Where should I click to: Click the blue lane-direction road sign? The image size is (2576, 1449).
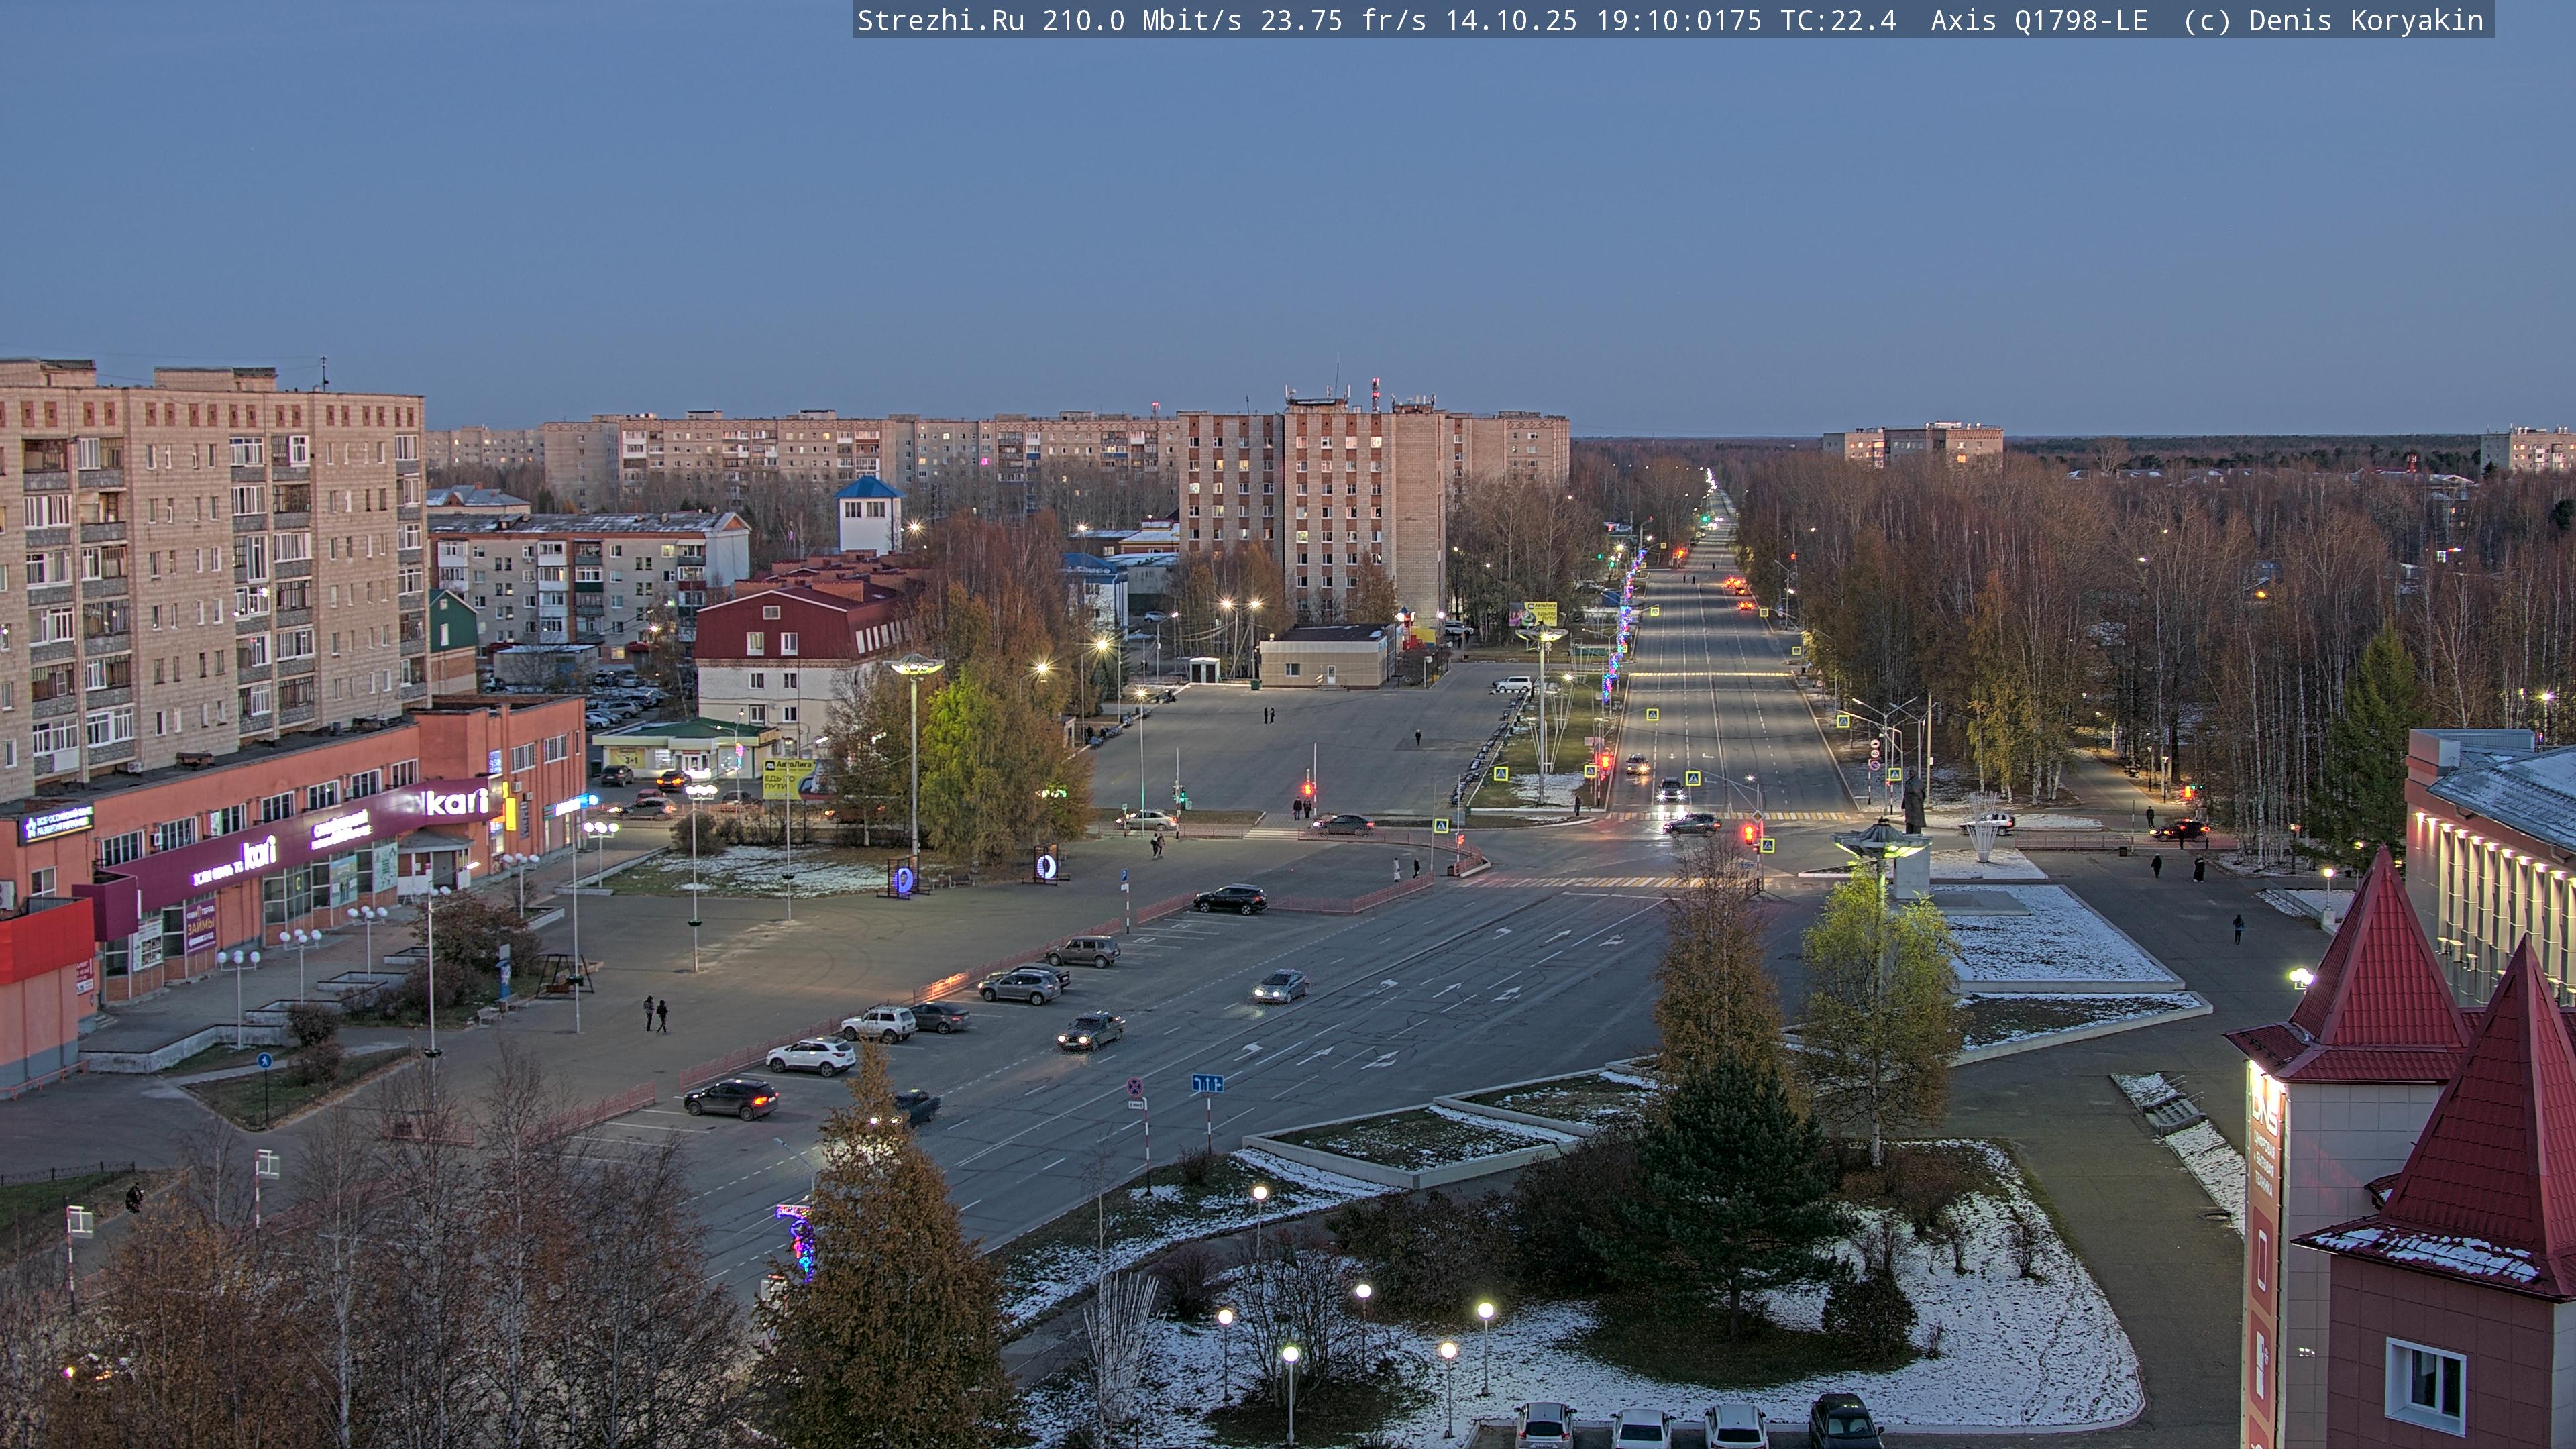(1207, 1083)
